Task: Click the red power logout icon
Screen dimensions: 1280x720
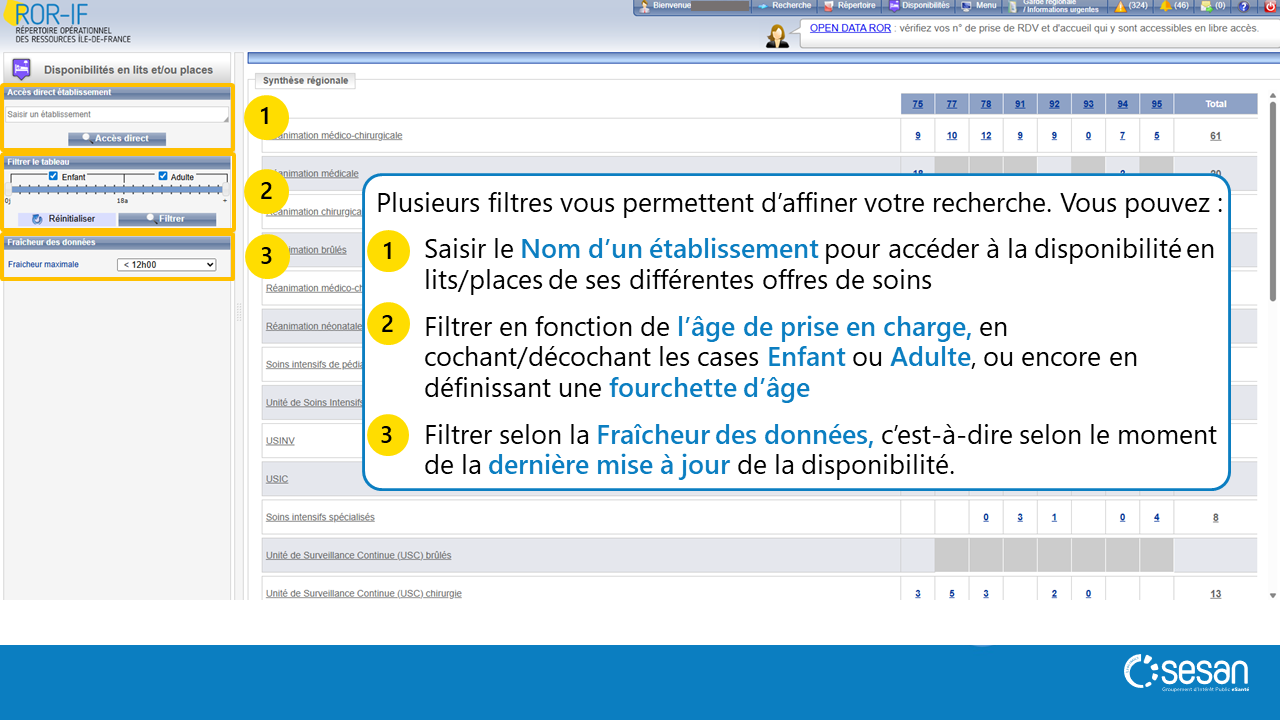Action: [1270, 6]
